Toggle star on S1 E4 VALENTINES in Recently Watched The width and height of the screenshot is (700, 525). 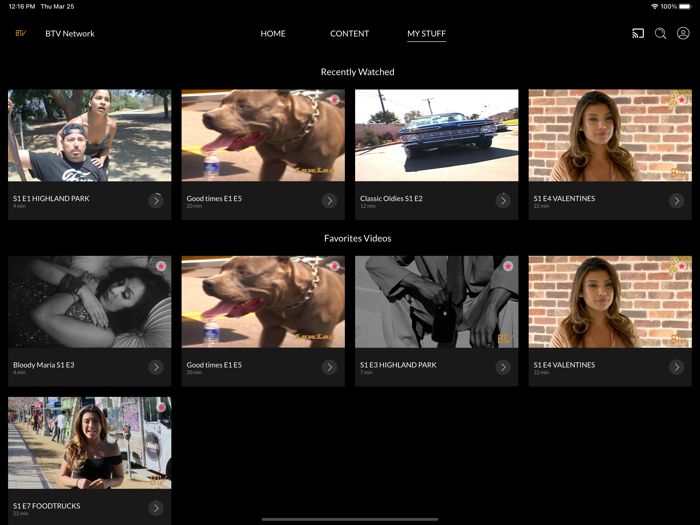pos(682,100)
